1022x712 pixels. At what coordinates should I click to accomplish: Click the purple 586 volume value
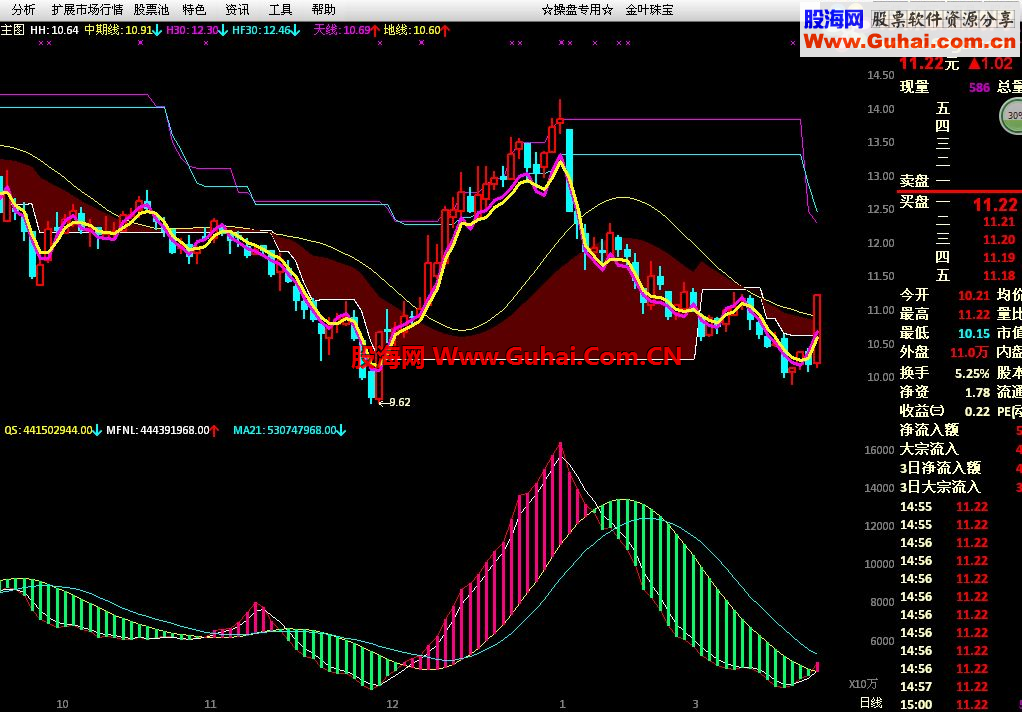click(x=979, y=87)
